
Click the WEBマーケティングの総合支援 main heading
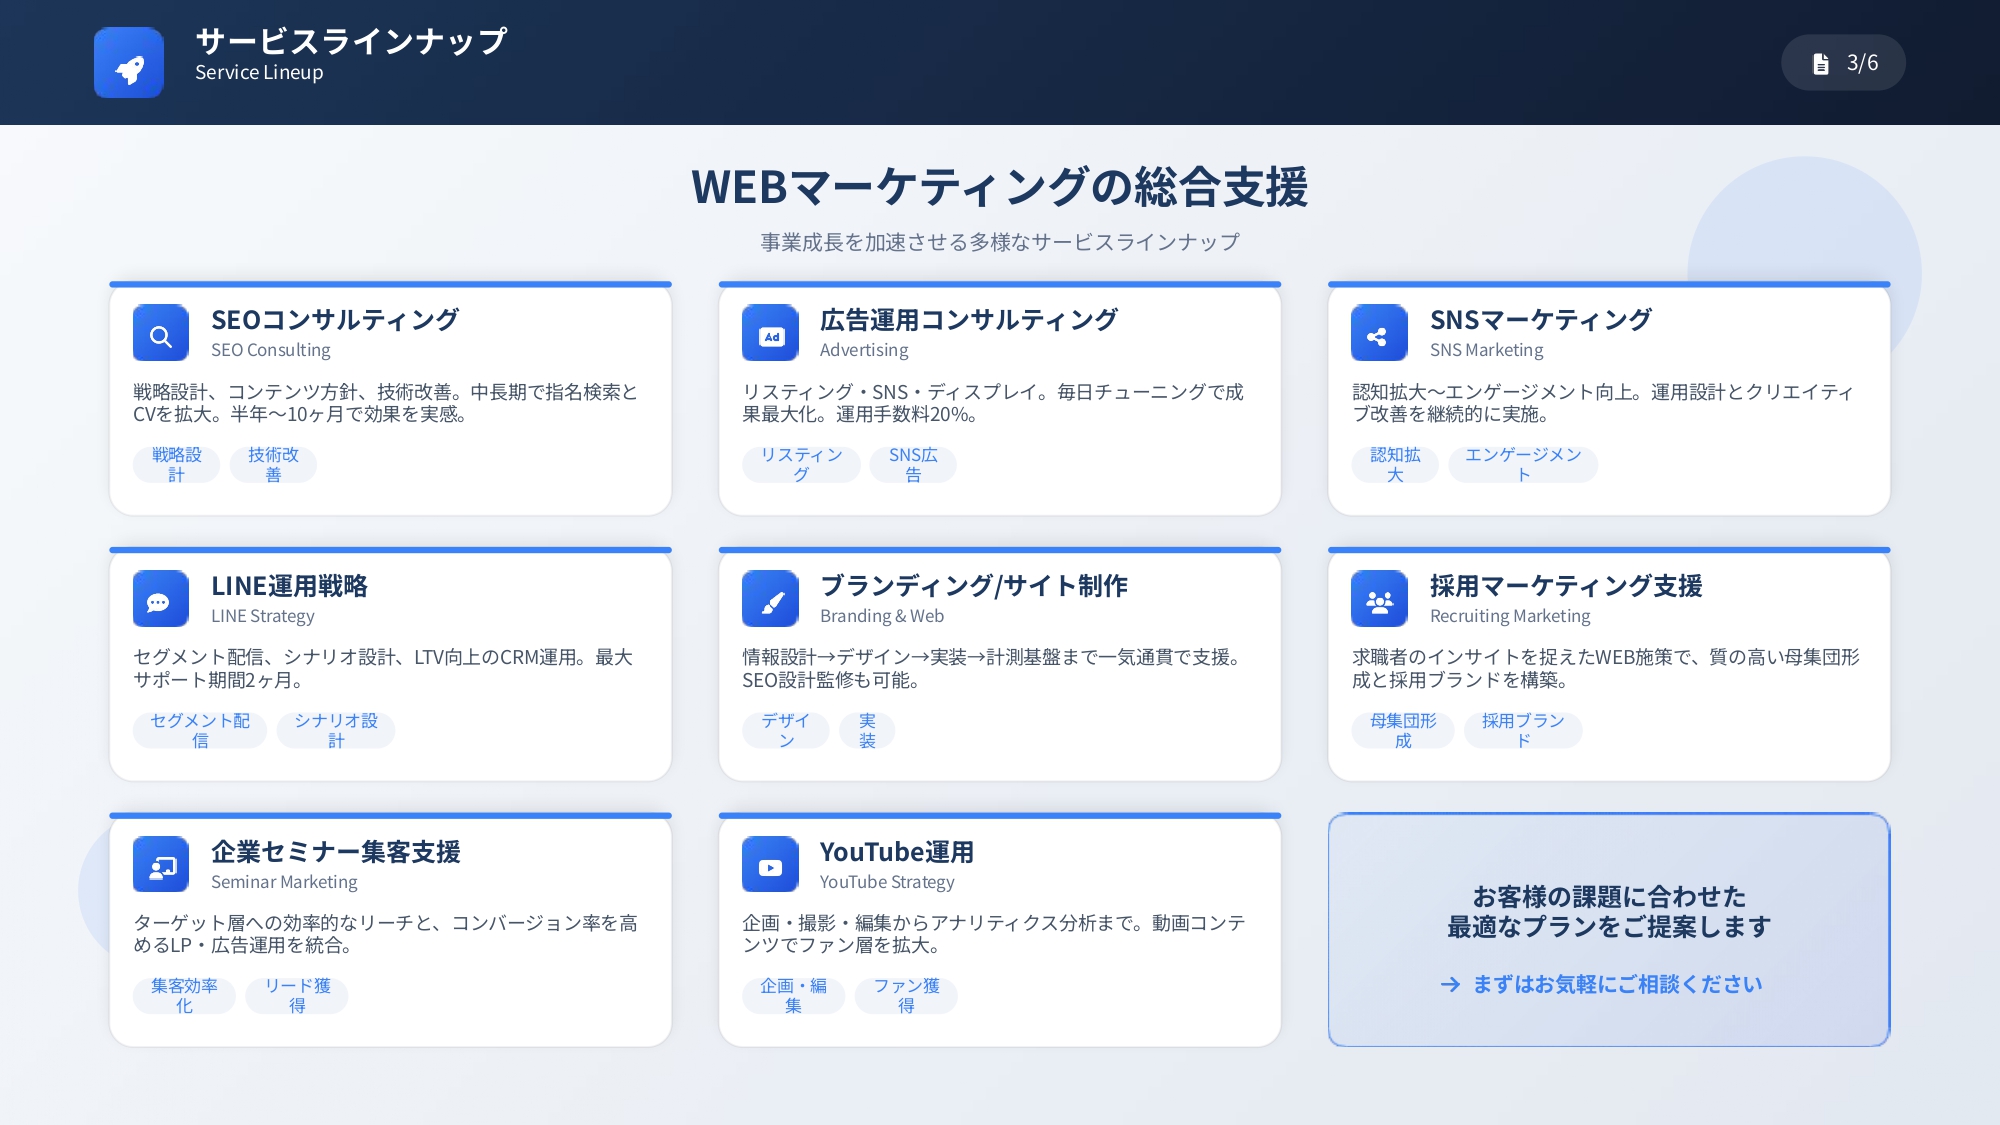(x=1000, y=187)
